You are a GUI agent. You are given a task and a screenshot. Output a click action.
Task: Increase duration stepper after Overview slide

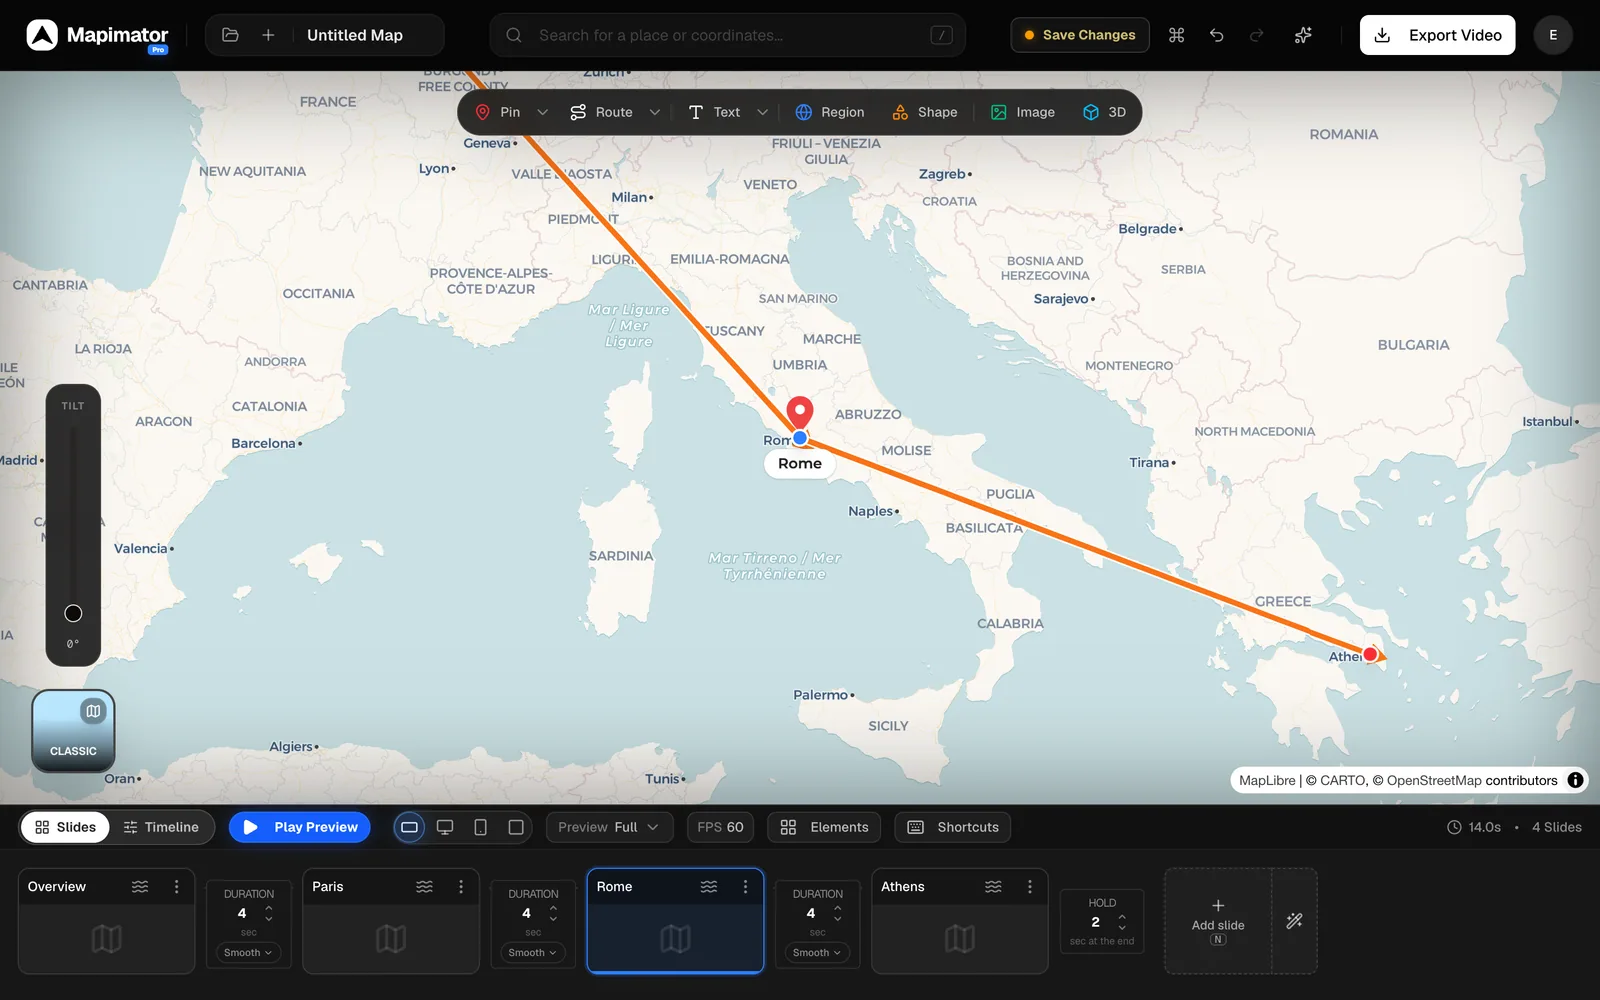(x=269, y=908)
